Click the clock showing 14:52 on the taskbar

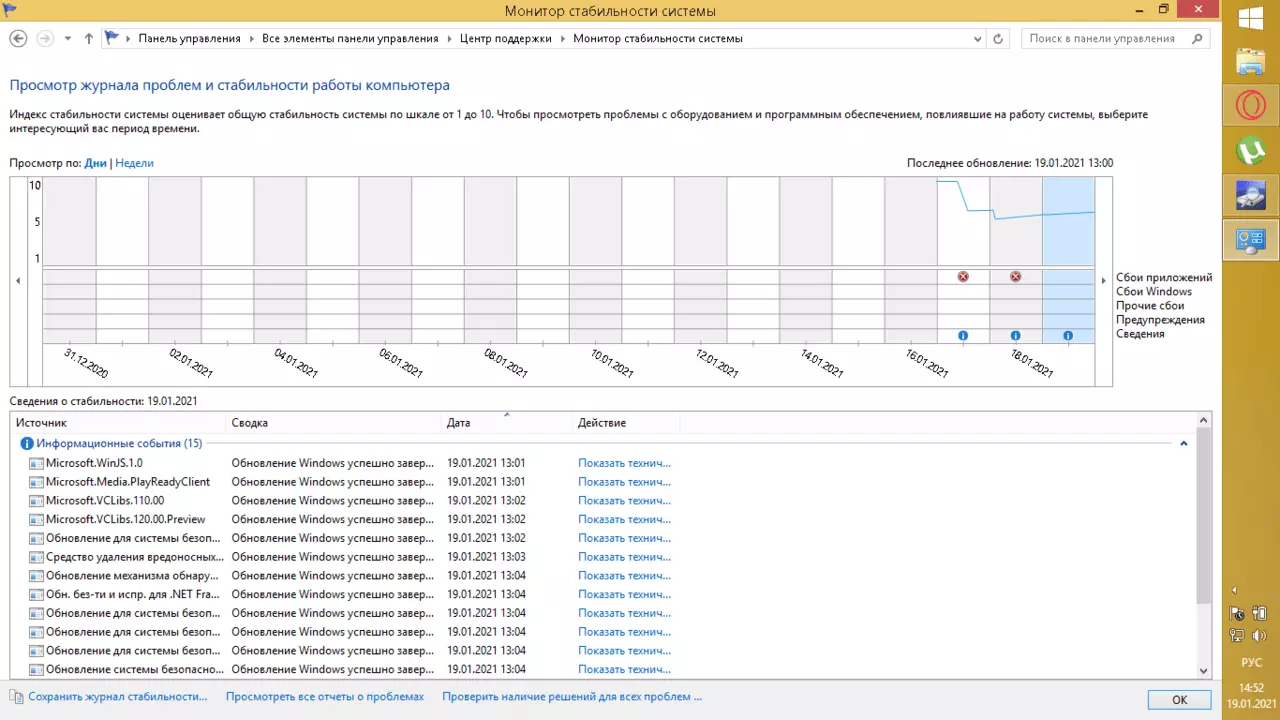[x=1251, y=688]
